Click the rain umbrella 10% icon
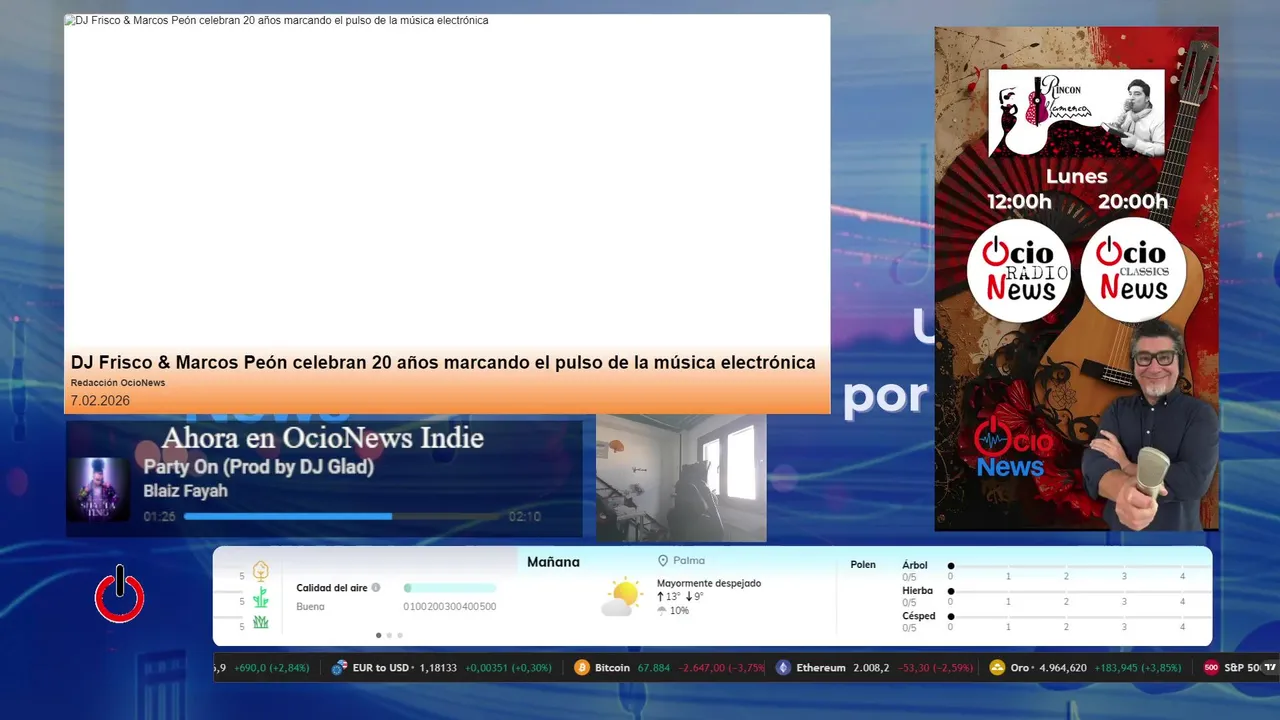This screenshot has height=720, width=1280. click(662, 610)
